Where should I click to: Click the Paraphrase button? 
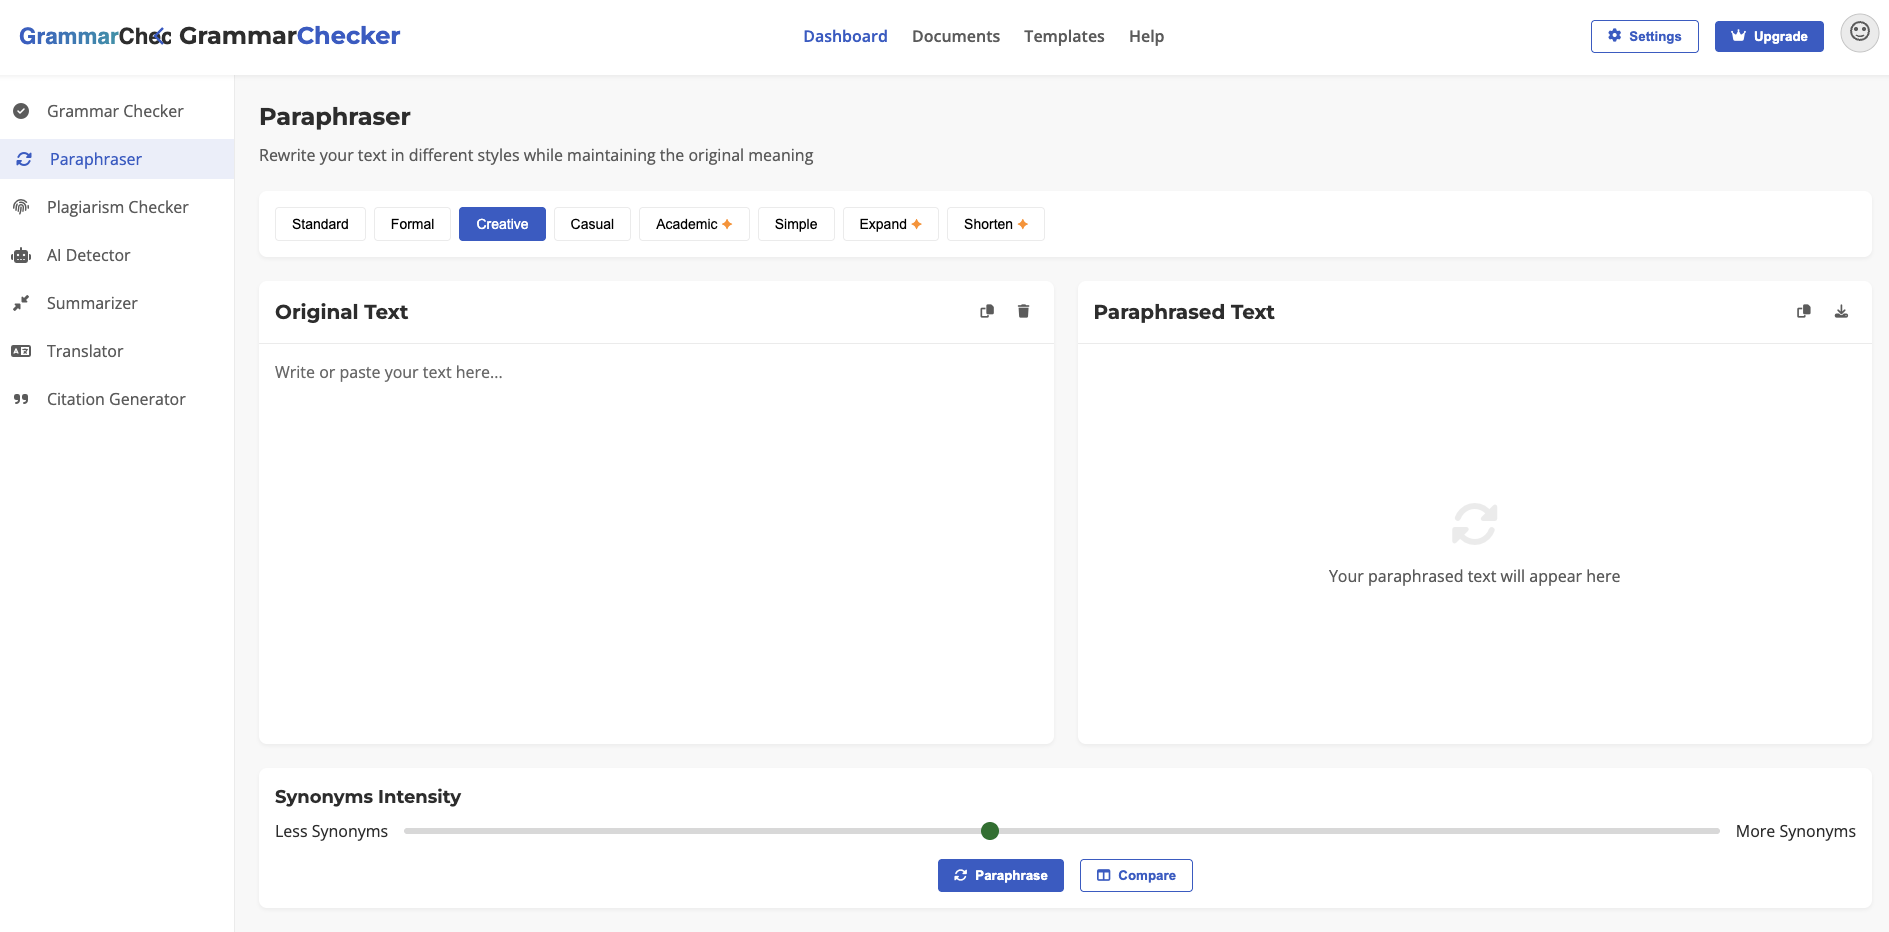point(1000,875)
